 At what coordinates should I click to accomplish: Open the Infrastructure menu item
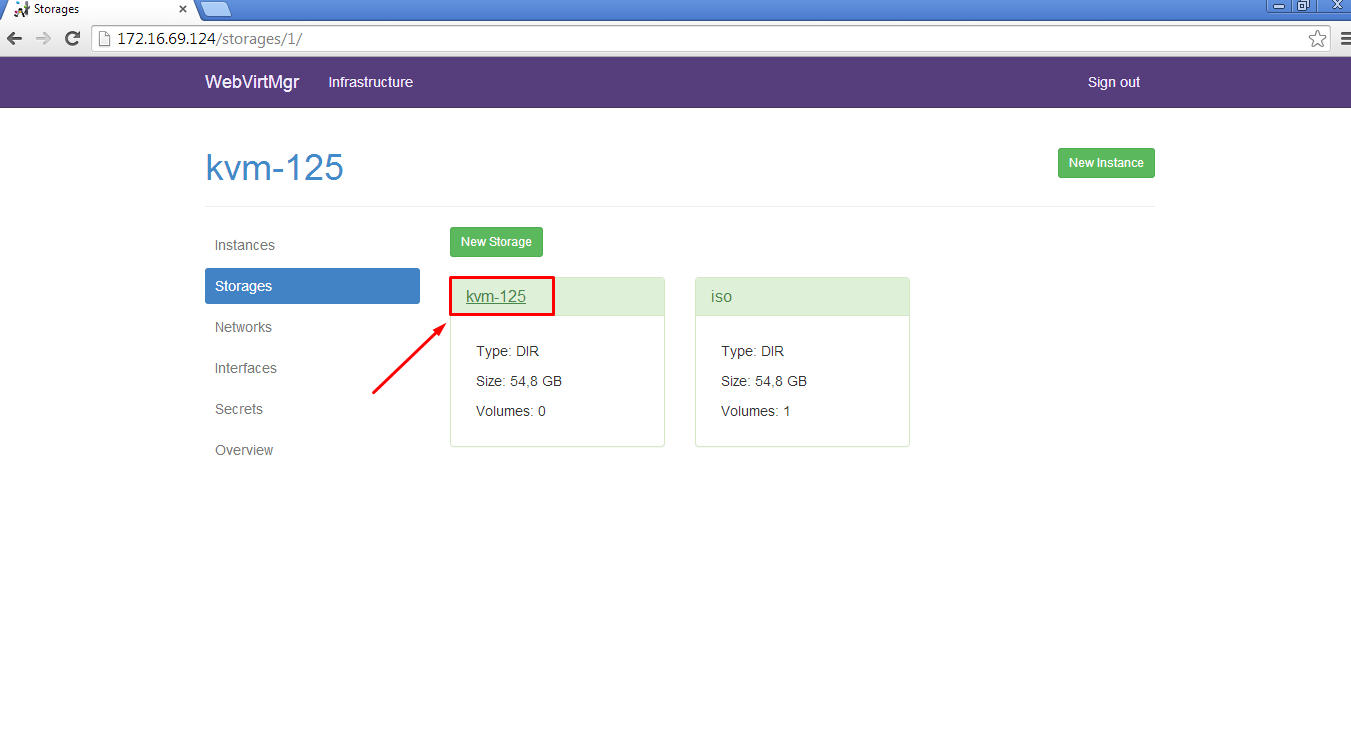pyautogui.click(x=371, y=82)
